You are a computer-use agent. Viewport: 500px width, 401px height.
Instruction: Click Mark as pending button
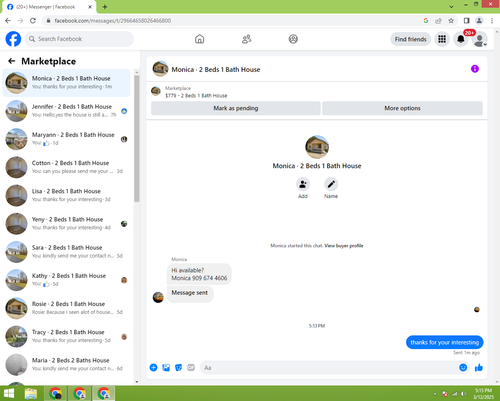point(236,108)
